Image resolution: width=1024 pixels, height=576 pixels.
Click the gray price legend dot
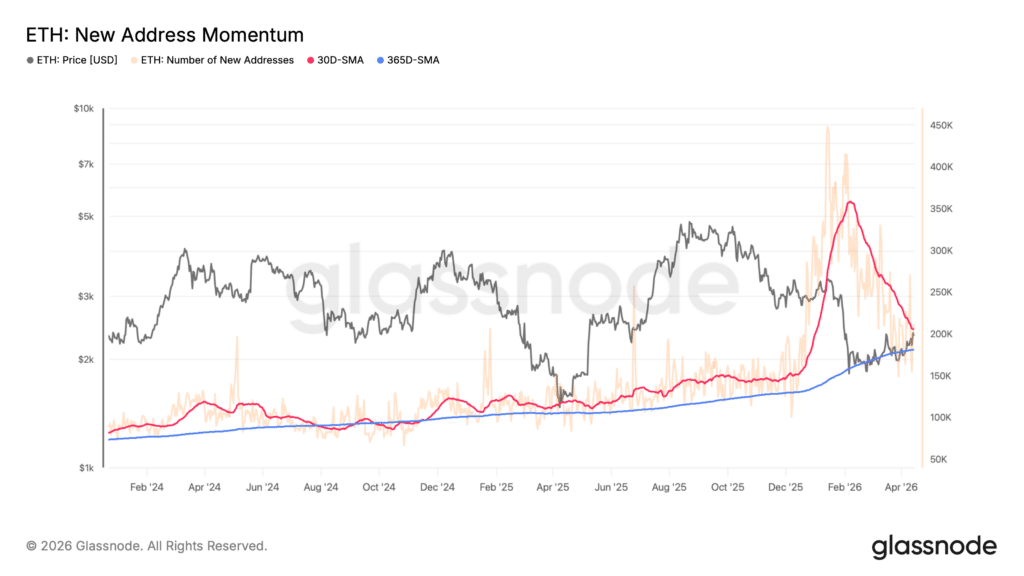click(x=30, y=60)
